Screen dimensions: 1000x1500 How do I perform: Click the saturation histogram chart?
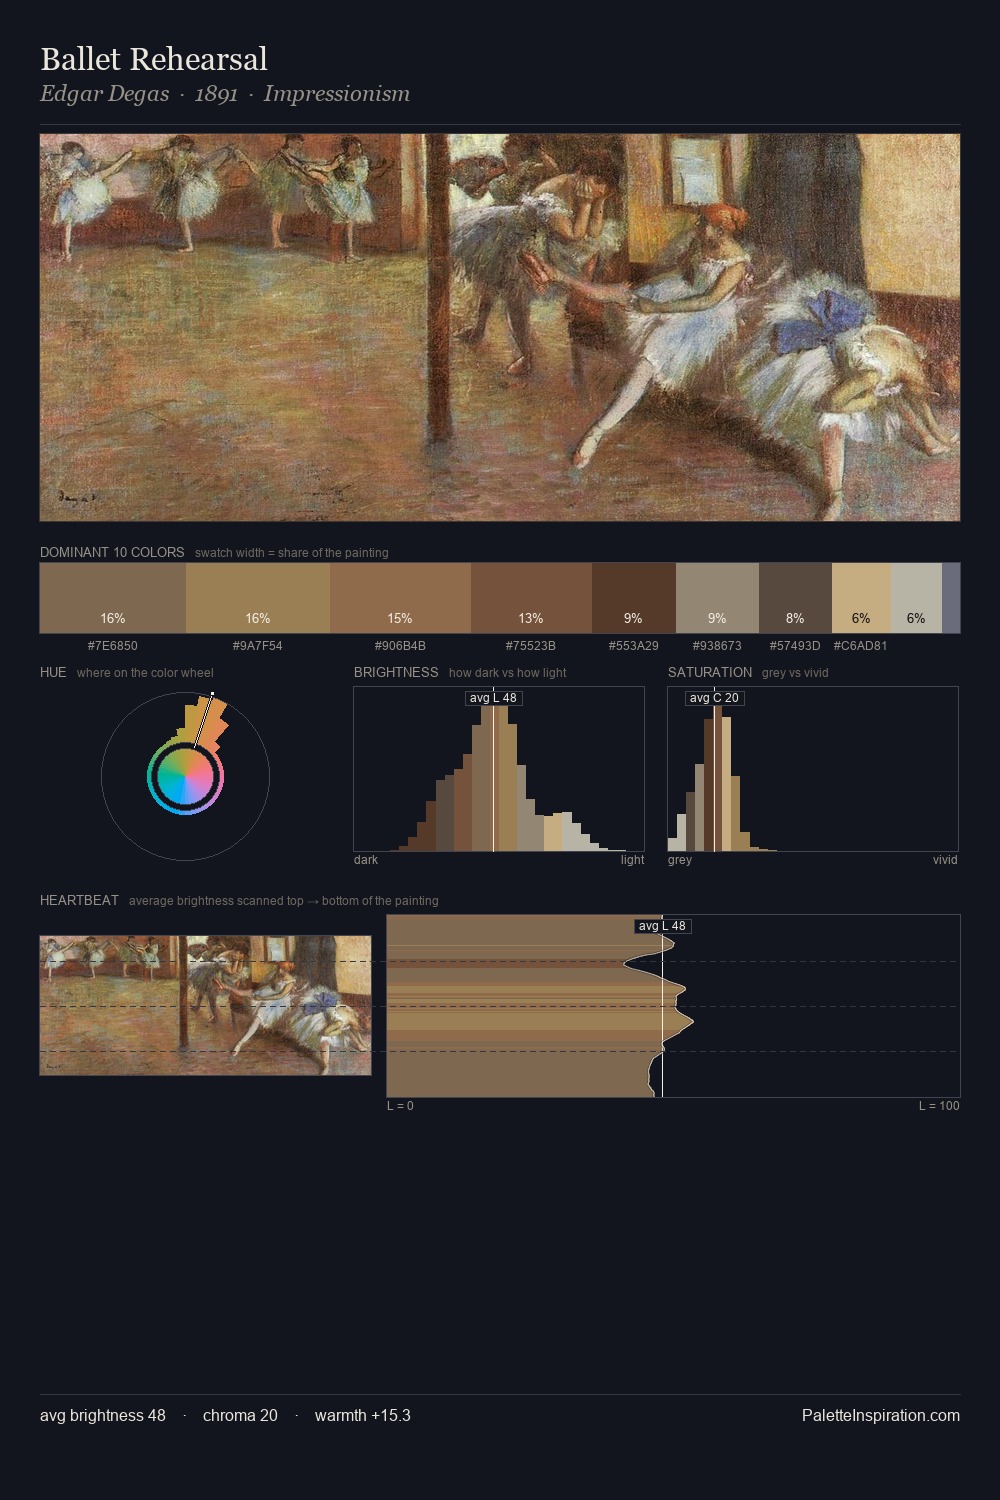(x=813, y=769)
